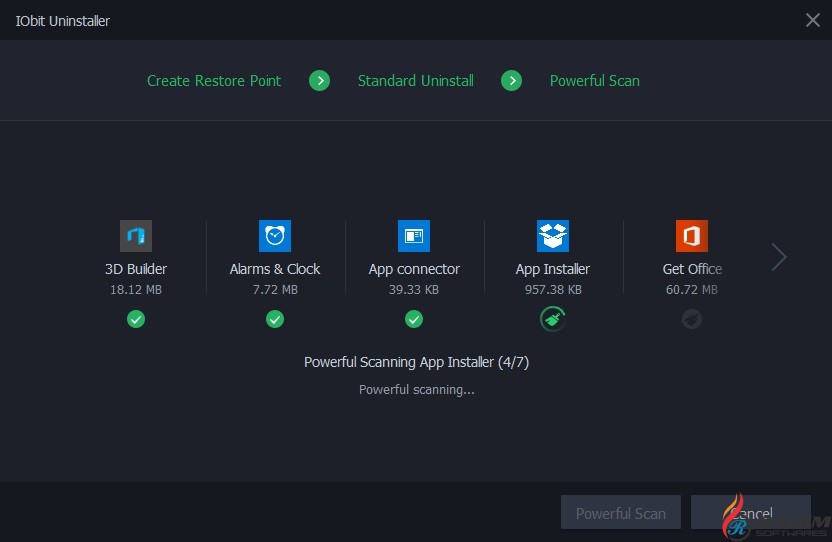This screenshot has width=832, height=542.
Task: Click the arrow after Create Restore Point
Action: pyautogui.click(x=320, y=81)
